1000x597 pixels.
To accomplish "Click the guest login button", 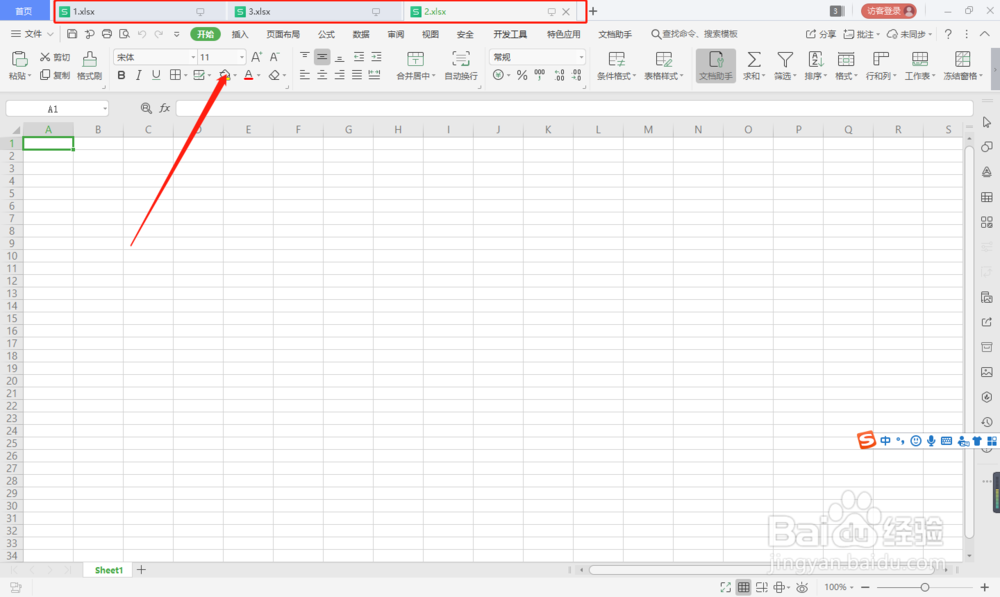I will [x=888, y=11].
